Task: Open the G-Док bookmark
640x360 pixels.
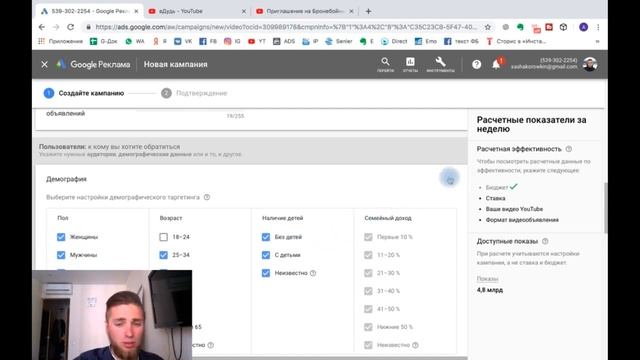Action: point(104,41)
